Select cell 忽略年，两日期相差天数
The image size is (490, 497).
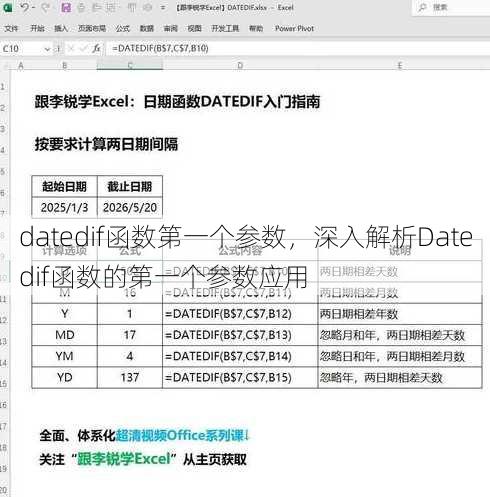(400, 378)
